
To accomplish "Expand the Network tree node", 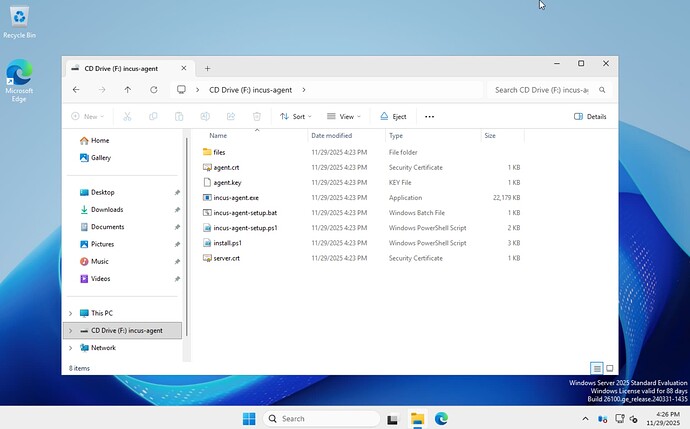I will [70, 348].
